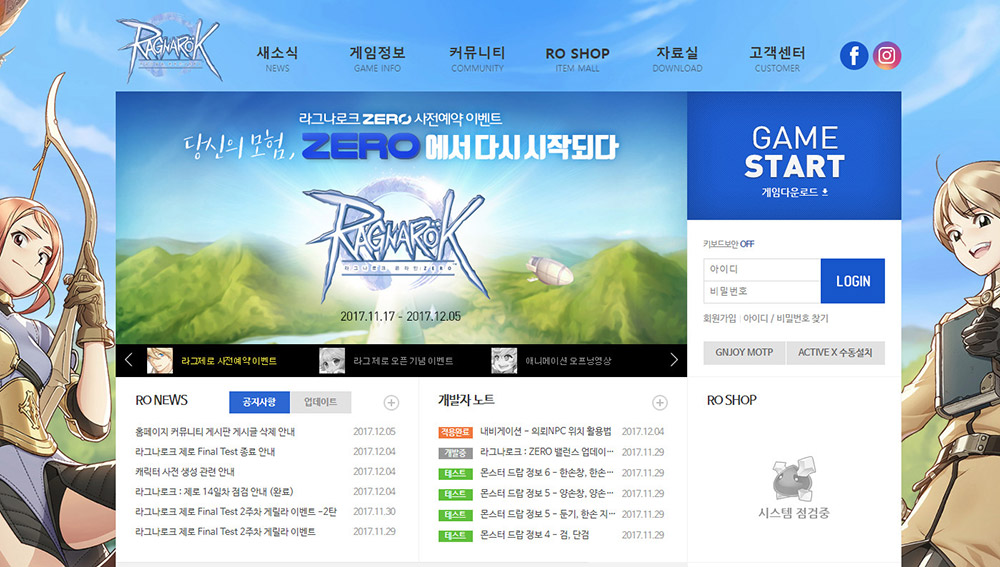Image resolution: width=1000 pixels, height=567 pixels.
Task: Open note 몬스터 드랍 정보 5 - 양손창
Action: click(x=547, y=493)
